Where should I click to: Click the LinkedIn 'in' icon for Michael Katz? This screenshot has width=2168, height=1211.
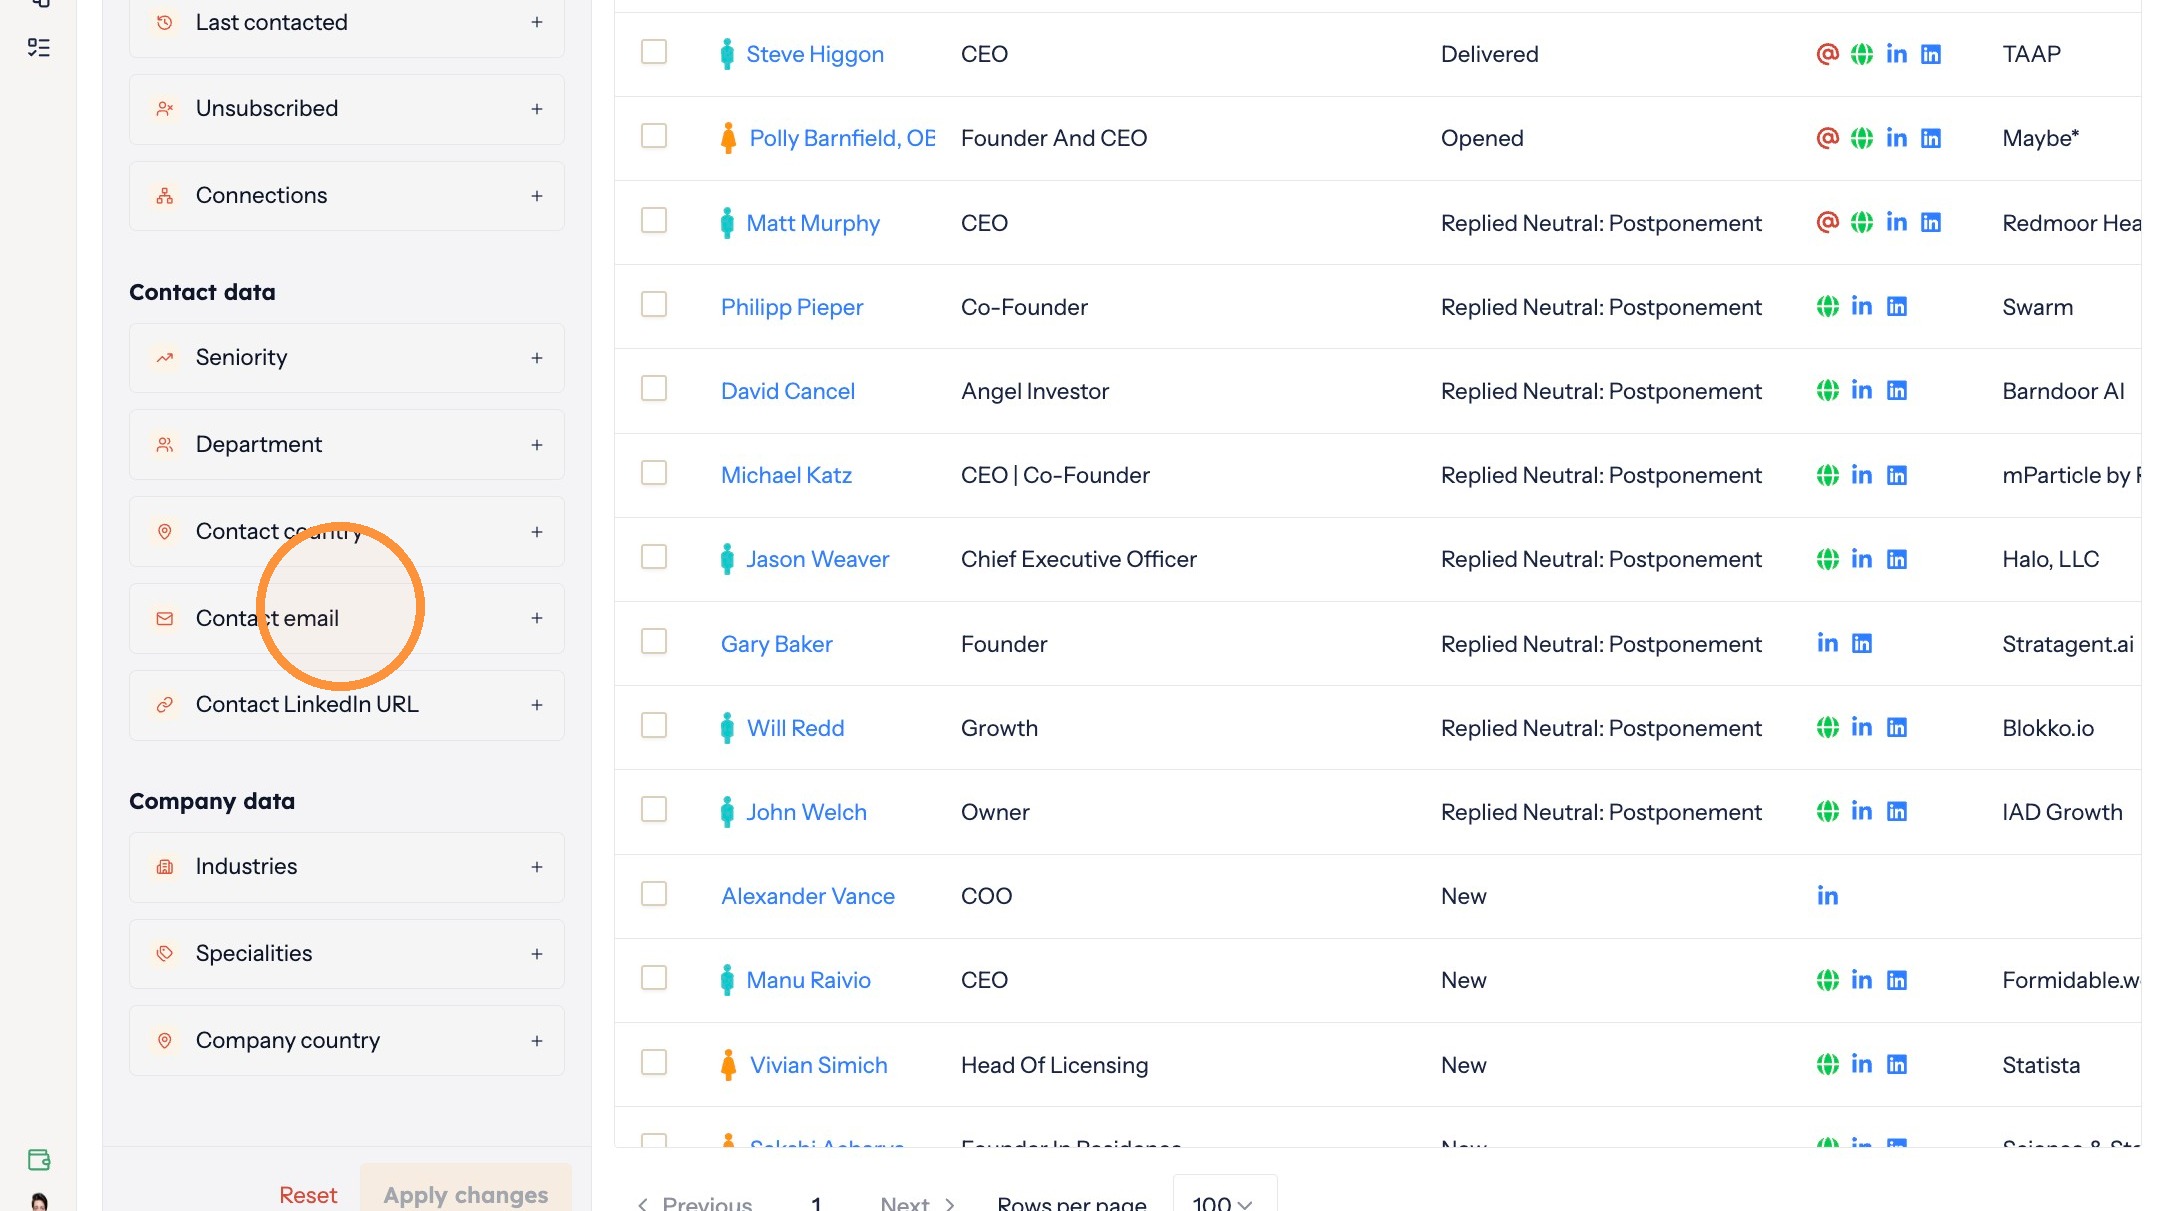click(x=1861, y=474)
